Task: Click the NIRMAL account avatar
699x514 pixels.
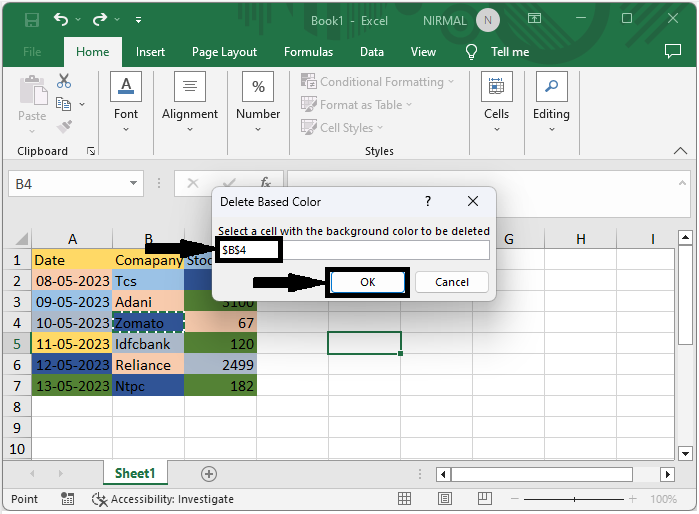Action: [488, 21]
